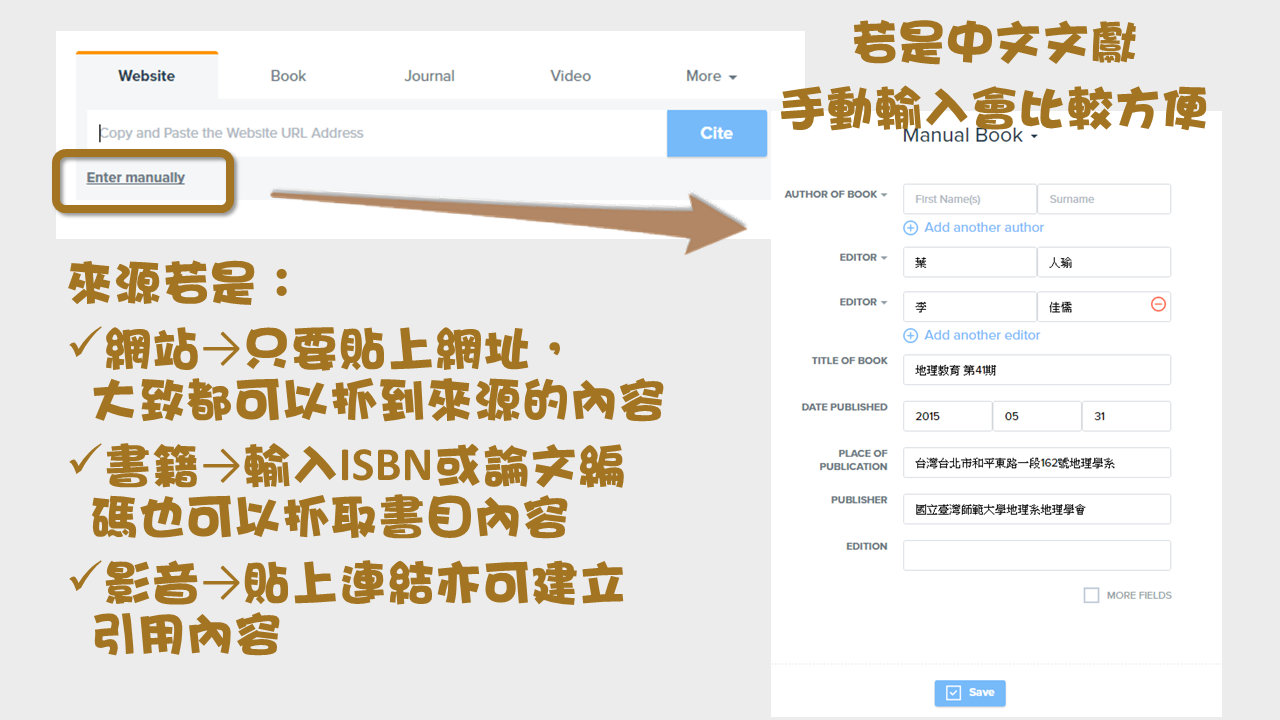Click the first editor name field 葉
Screen dimensions: 1280x720
[x=969, y=262]
